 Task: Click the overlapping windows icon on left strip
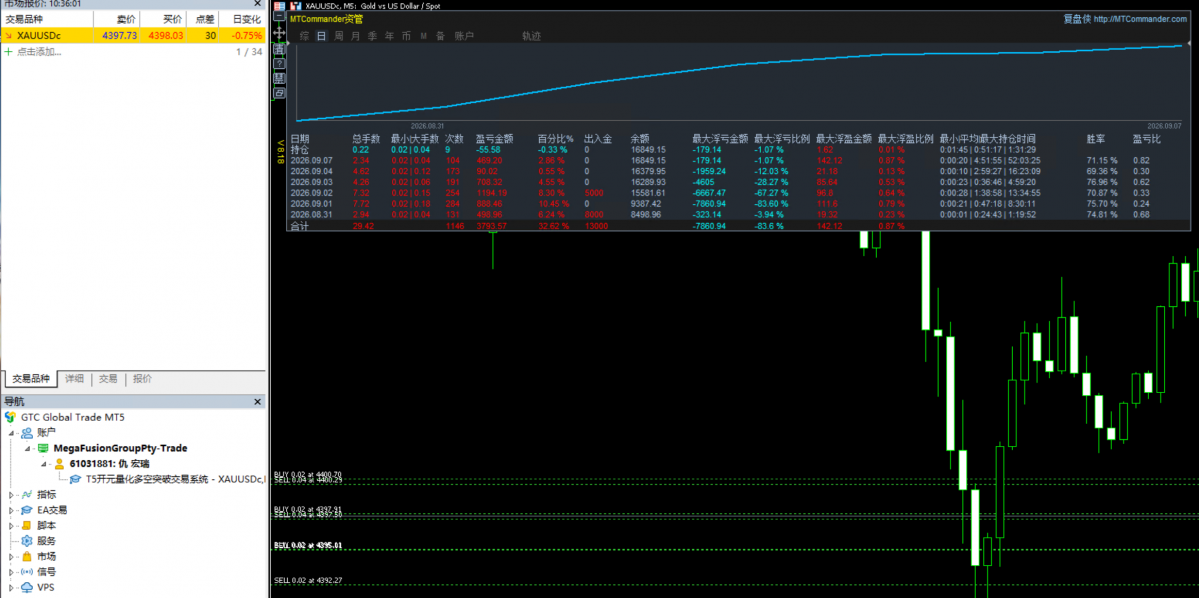click(x=279, y=93)
